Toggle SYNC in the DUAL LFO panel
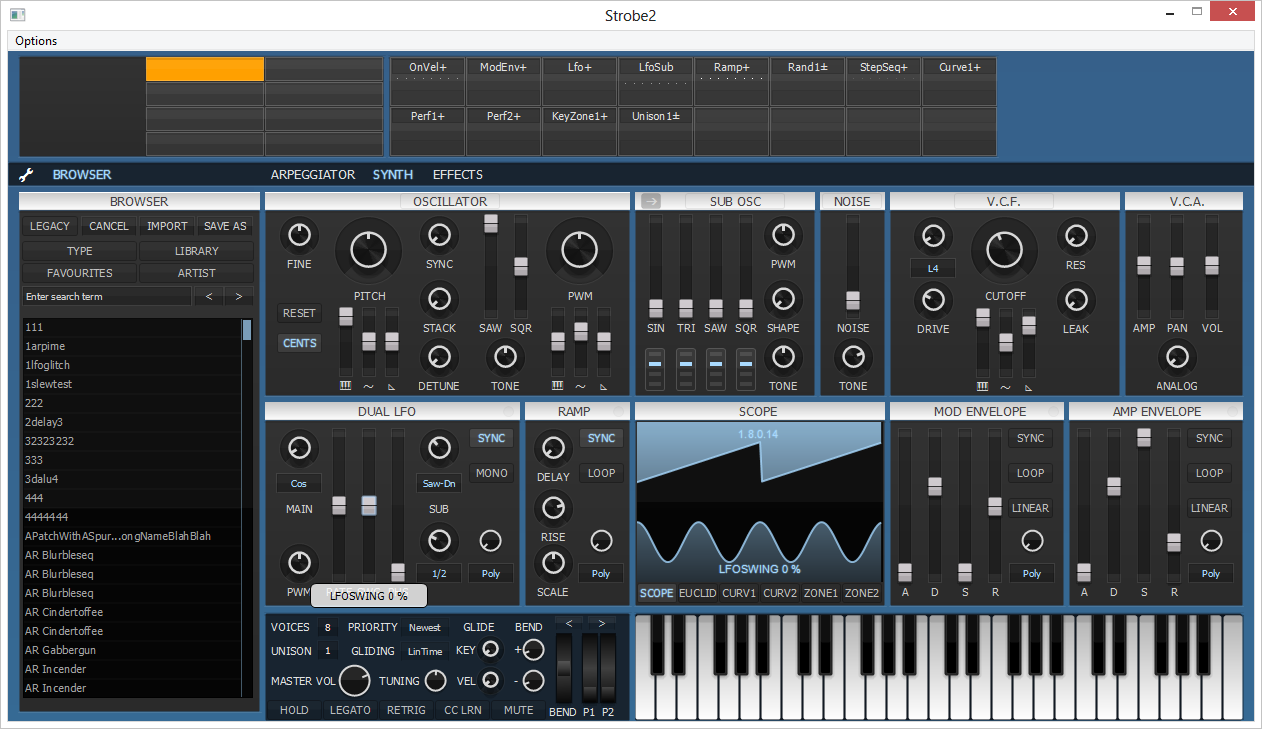Screen dimensions: 1262x729 pos(491,438)
